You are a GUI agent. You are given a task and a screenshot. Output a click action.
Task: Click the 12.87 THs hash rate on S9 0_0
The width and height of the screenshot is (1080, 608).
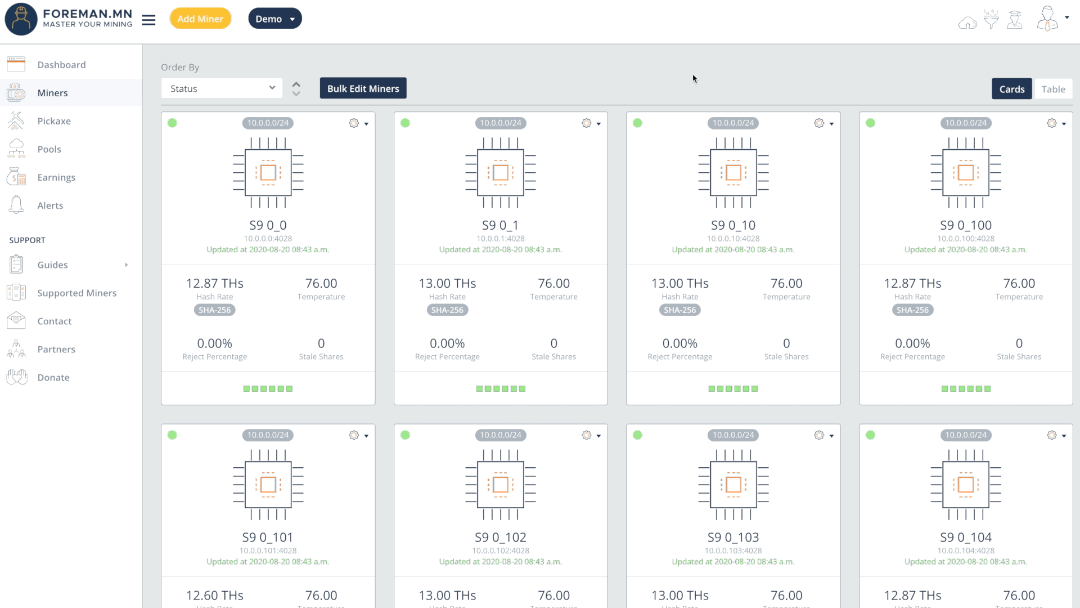214,283
